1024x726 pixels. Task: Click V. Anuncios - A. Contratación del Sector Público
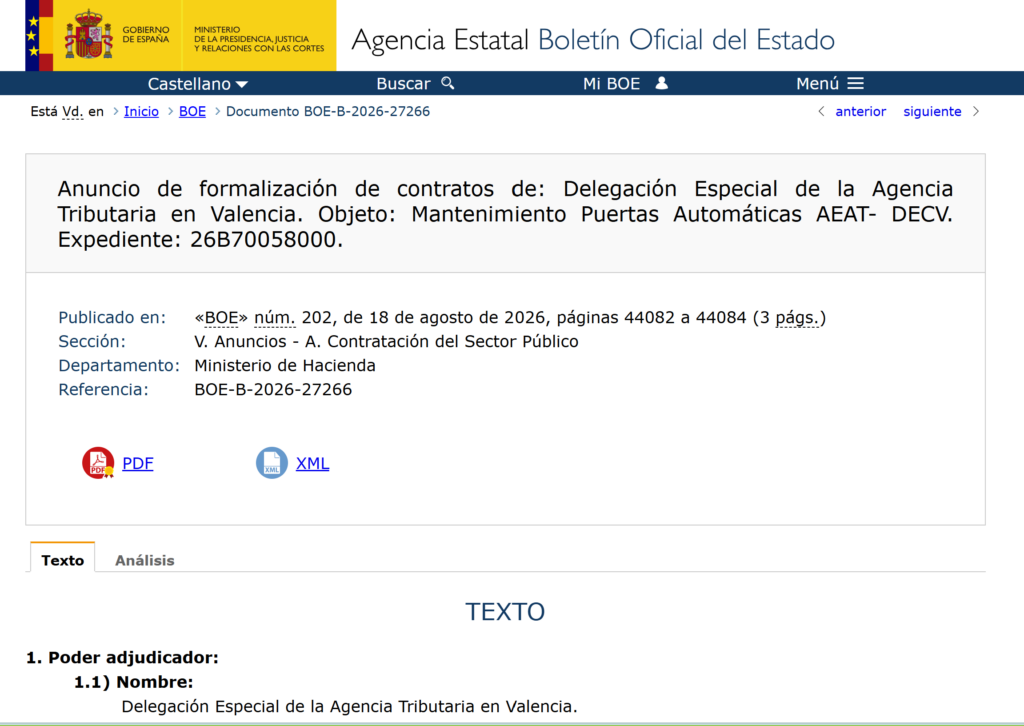point(386,341)
